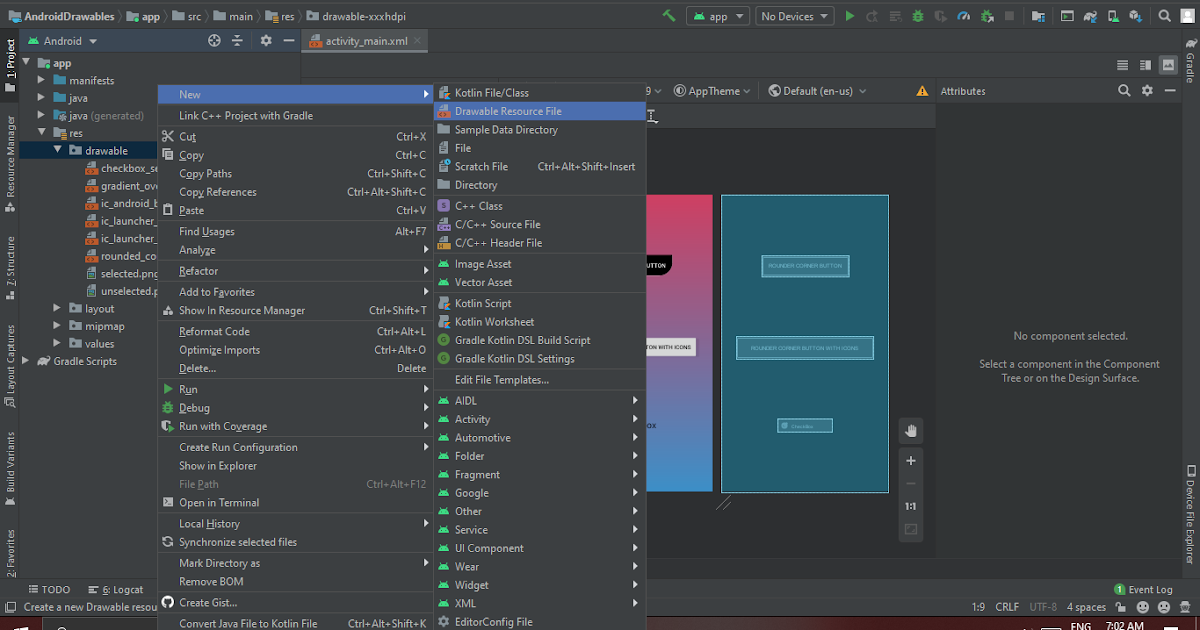Open Search Everywhere magnifier
The height and width of the screenshot is (630, 1200).
1163,14
